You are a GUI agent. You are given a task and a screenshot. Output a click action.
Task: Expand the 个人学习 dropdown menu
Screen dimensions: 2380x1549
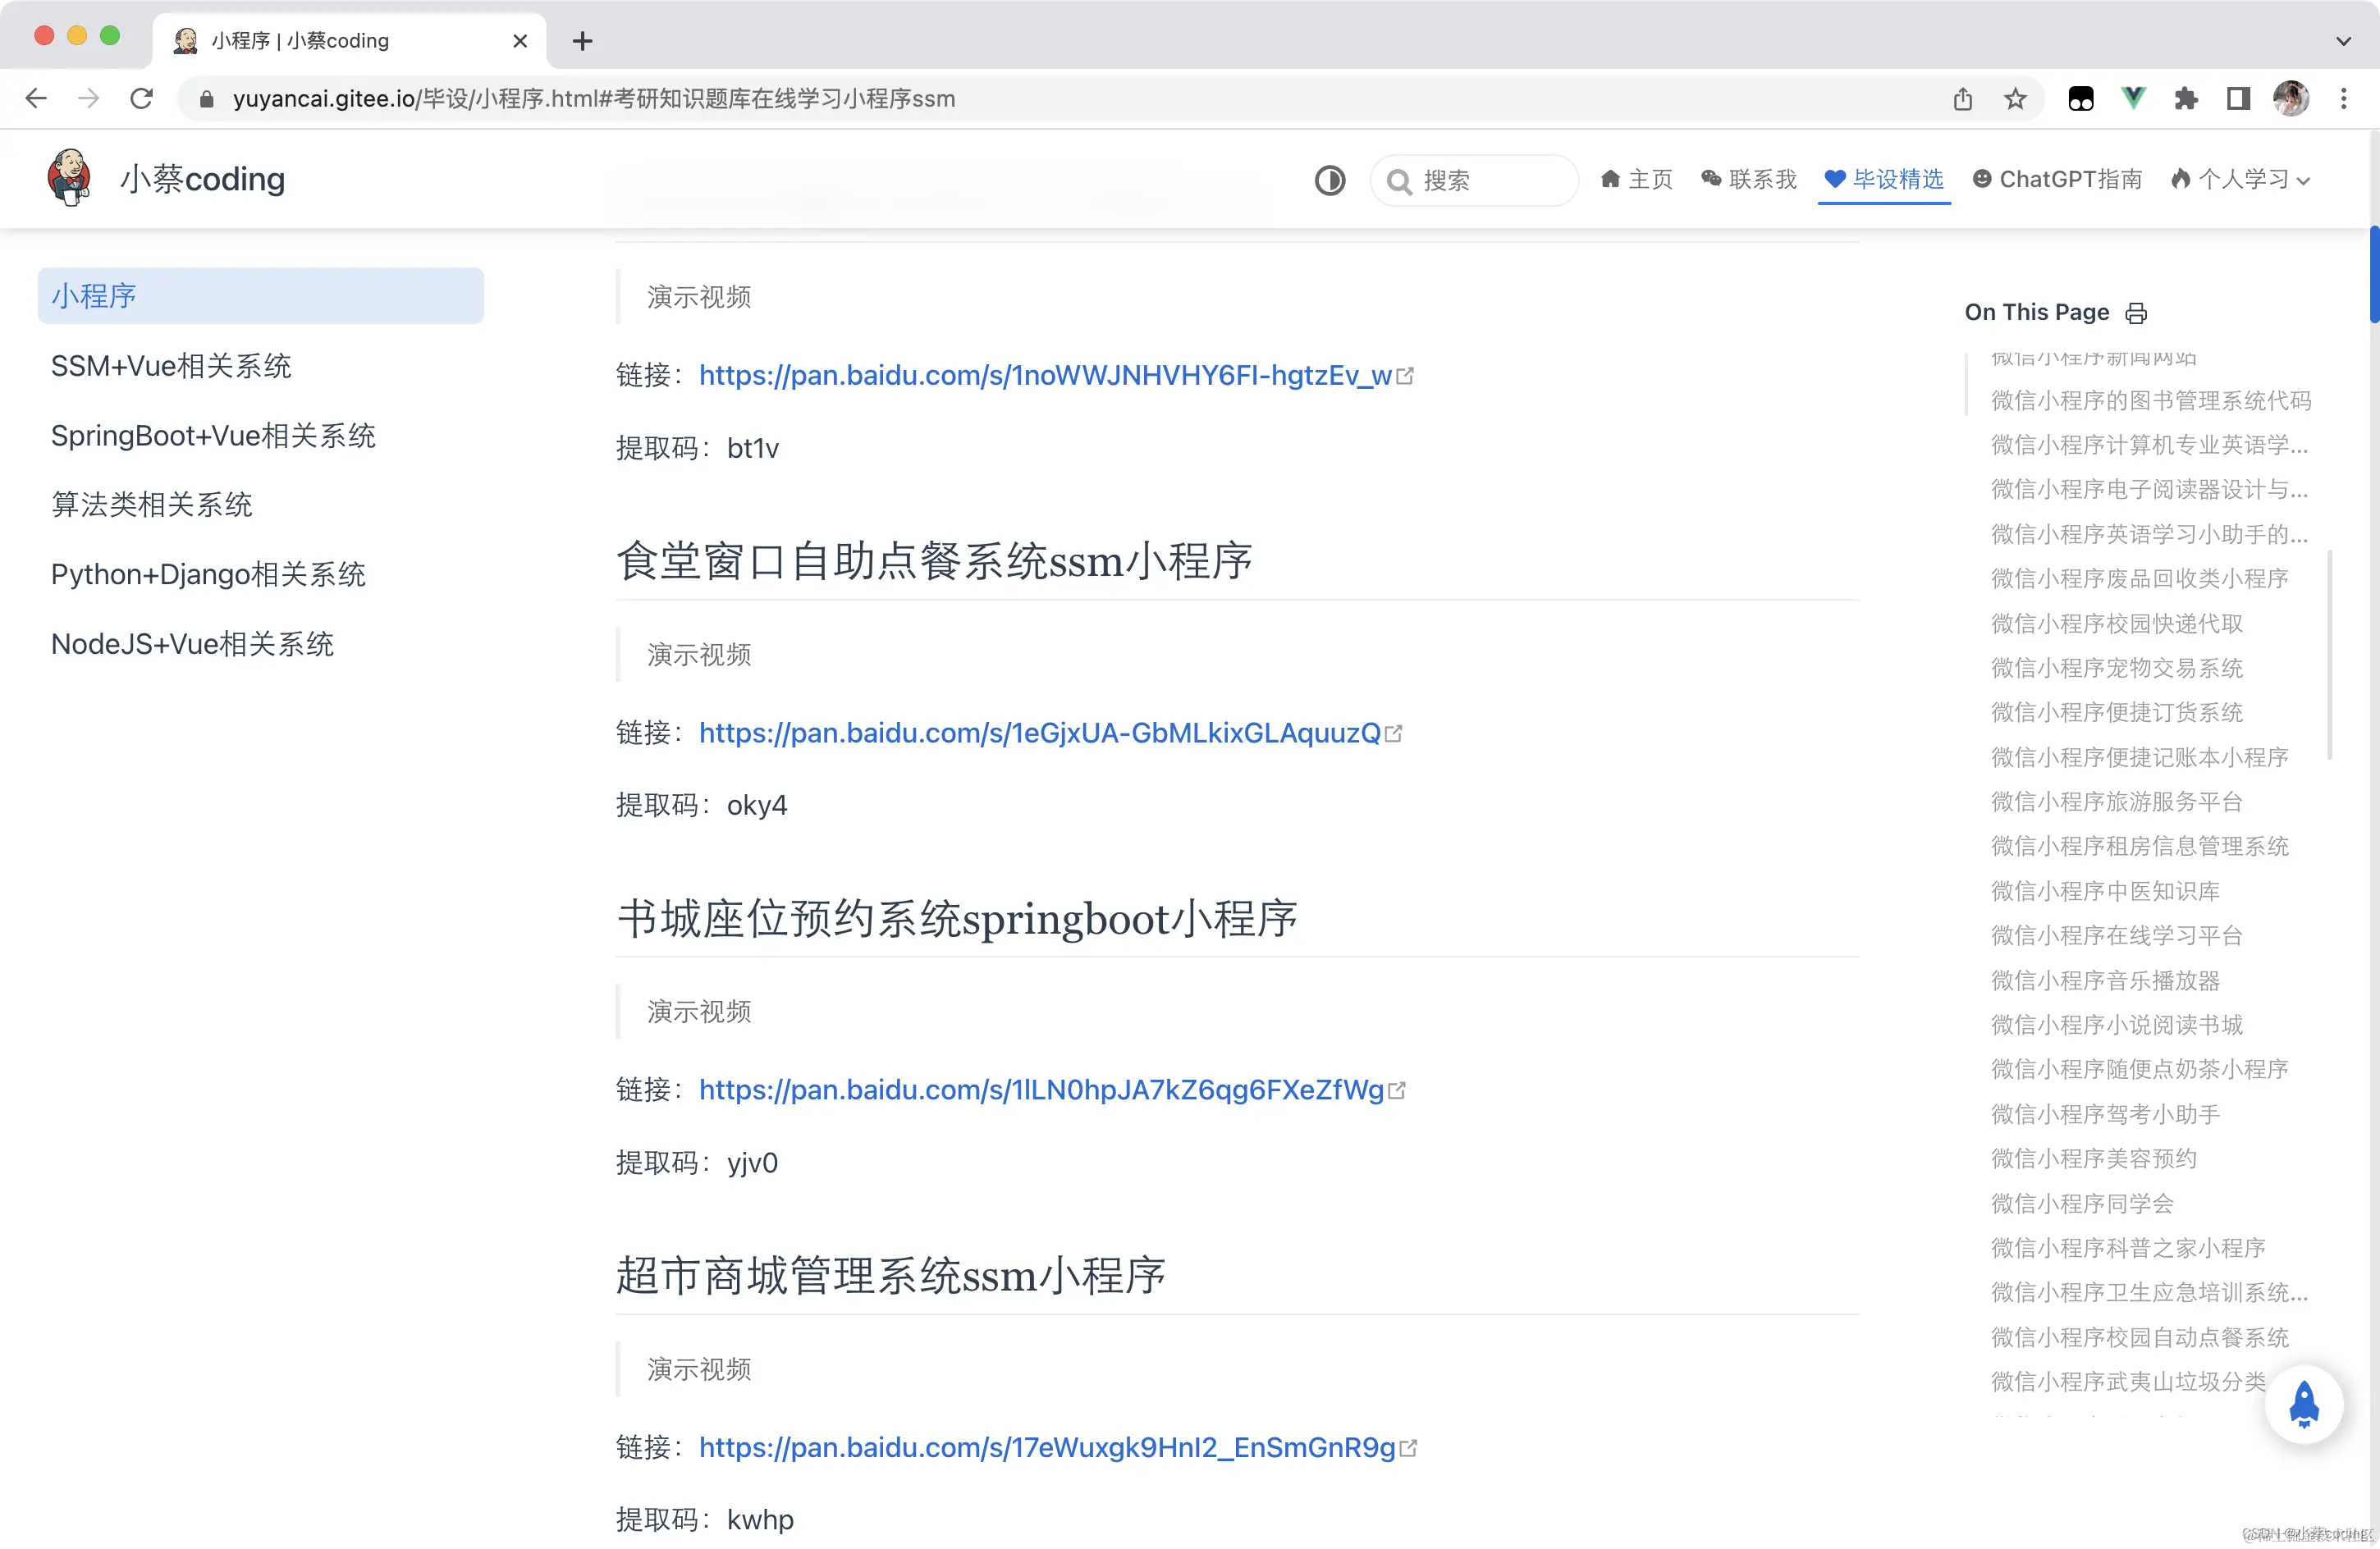[2240, 179]
